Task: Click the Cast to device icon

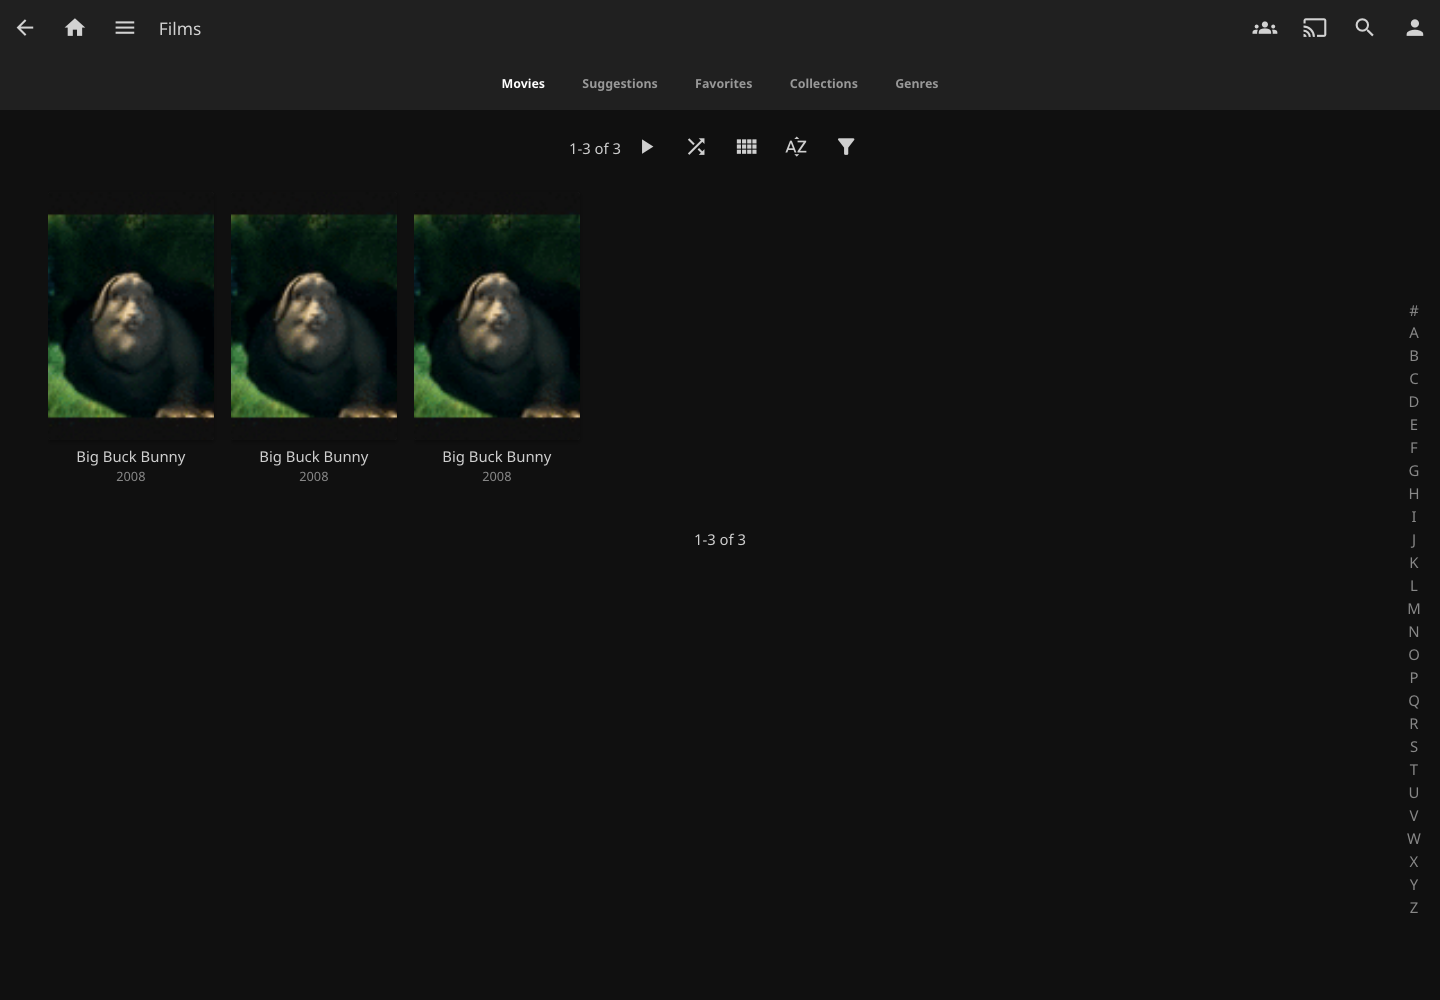Action: [x=1315, y=28]
